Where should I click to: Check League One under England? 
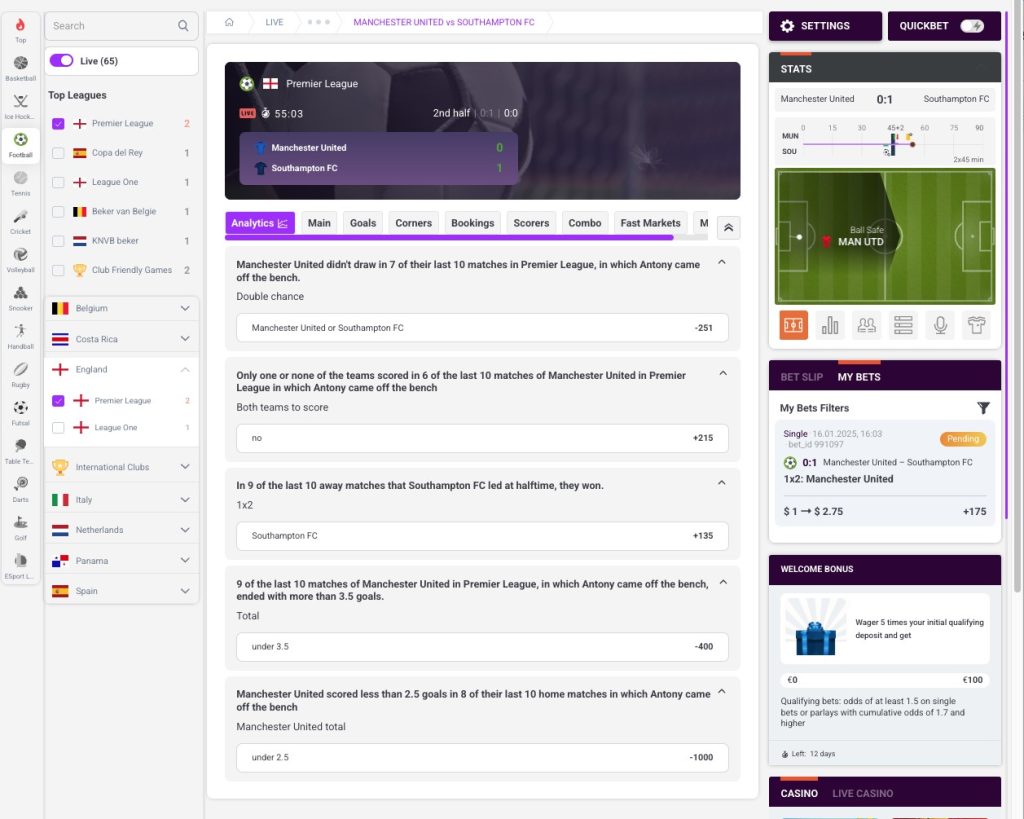click(x=58, y=428)
